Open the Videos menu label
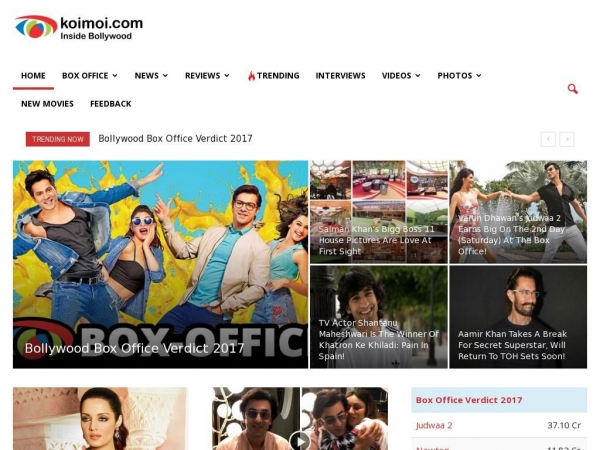Image resolution: width=600 pixels, height=450 pixels. (x=396, y=76)
